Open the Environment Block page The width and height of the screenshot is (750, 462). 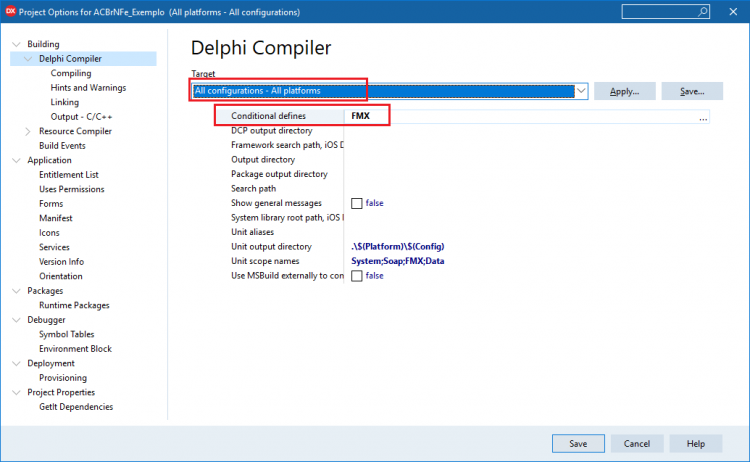[x=75, y=349]
